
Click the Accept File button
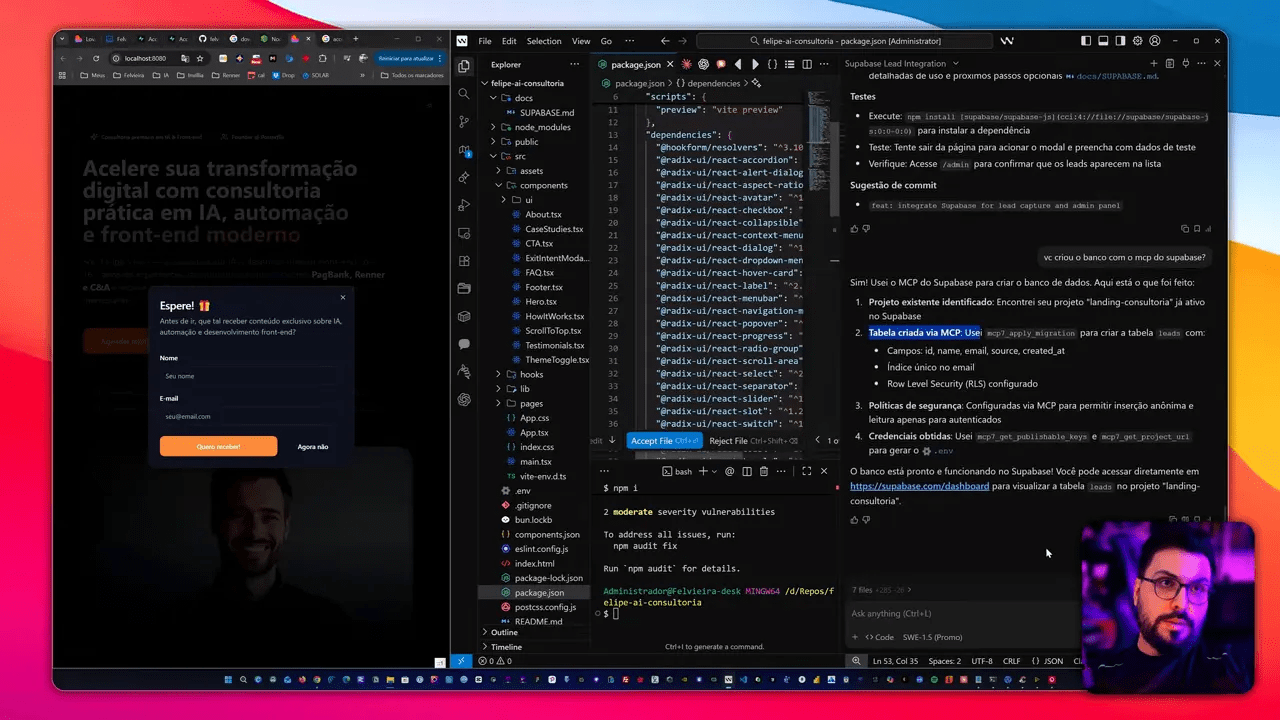tap(665, 441)
